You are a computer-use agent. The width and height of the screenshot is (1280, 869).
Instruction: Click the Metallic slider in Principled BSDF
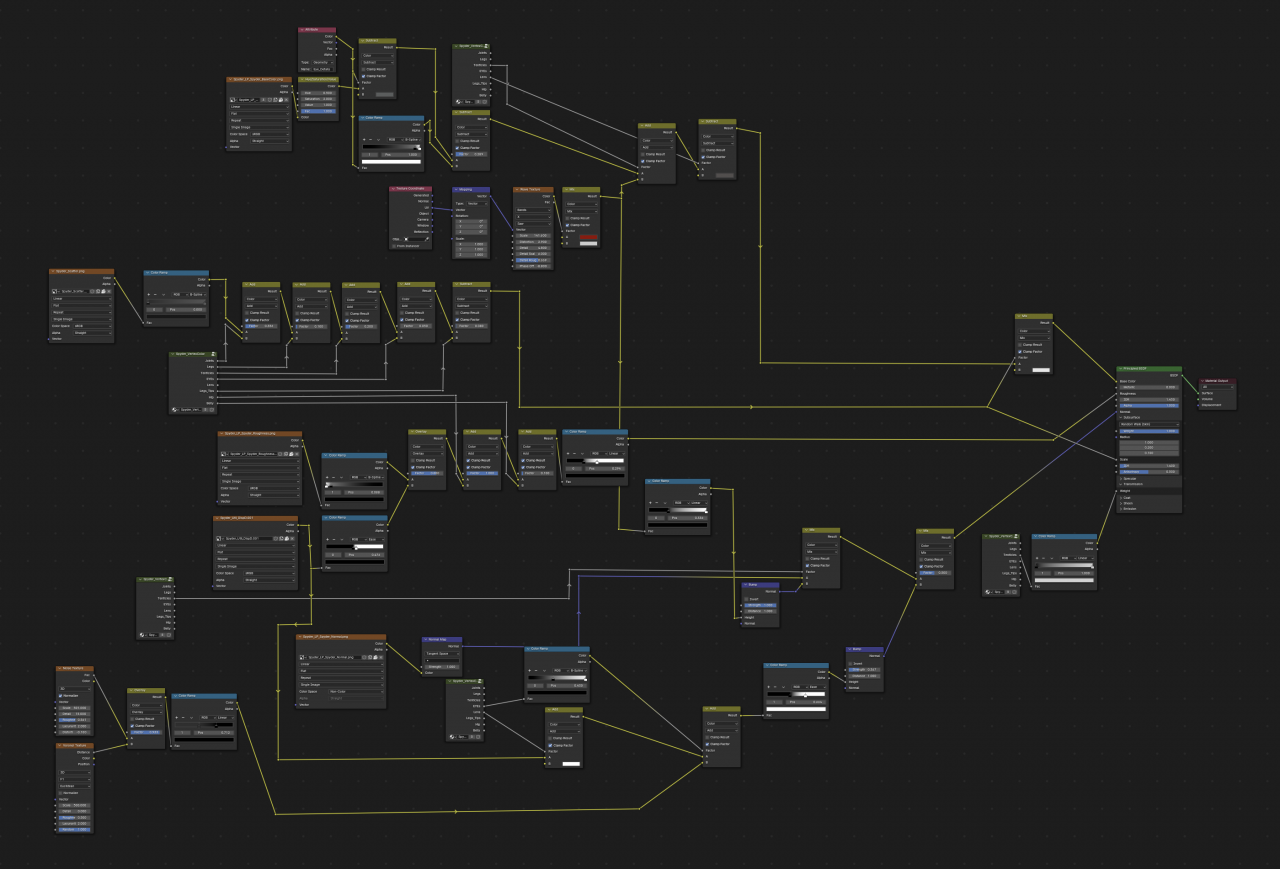pyautogui.click(x=1149, y=387)
